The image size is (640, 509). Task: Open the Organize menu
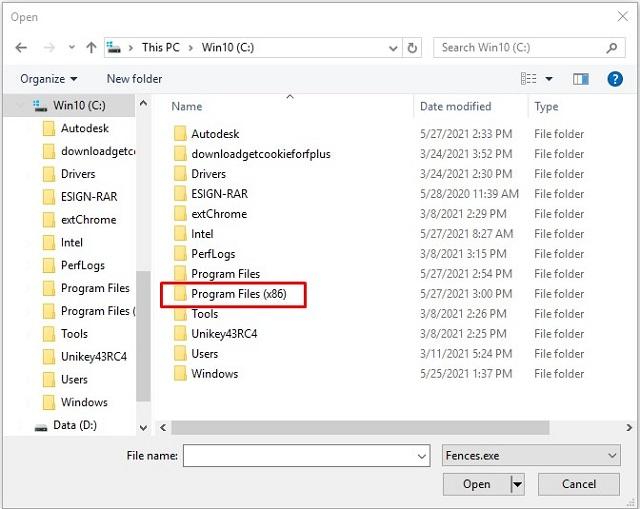[49, 79]
